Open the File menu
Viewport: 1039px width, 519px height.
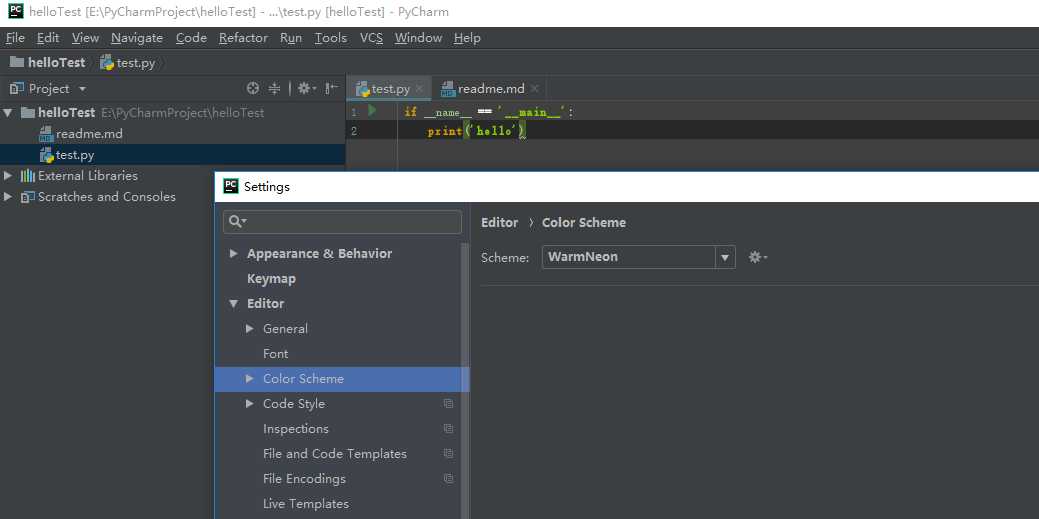pos(15,38)
